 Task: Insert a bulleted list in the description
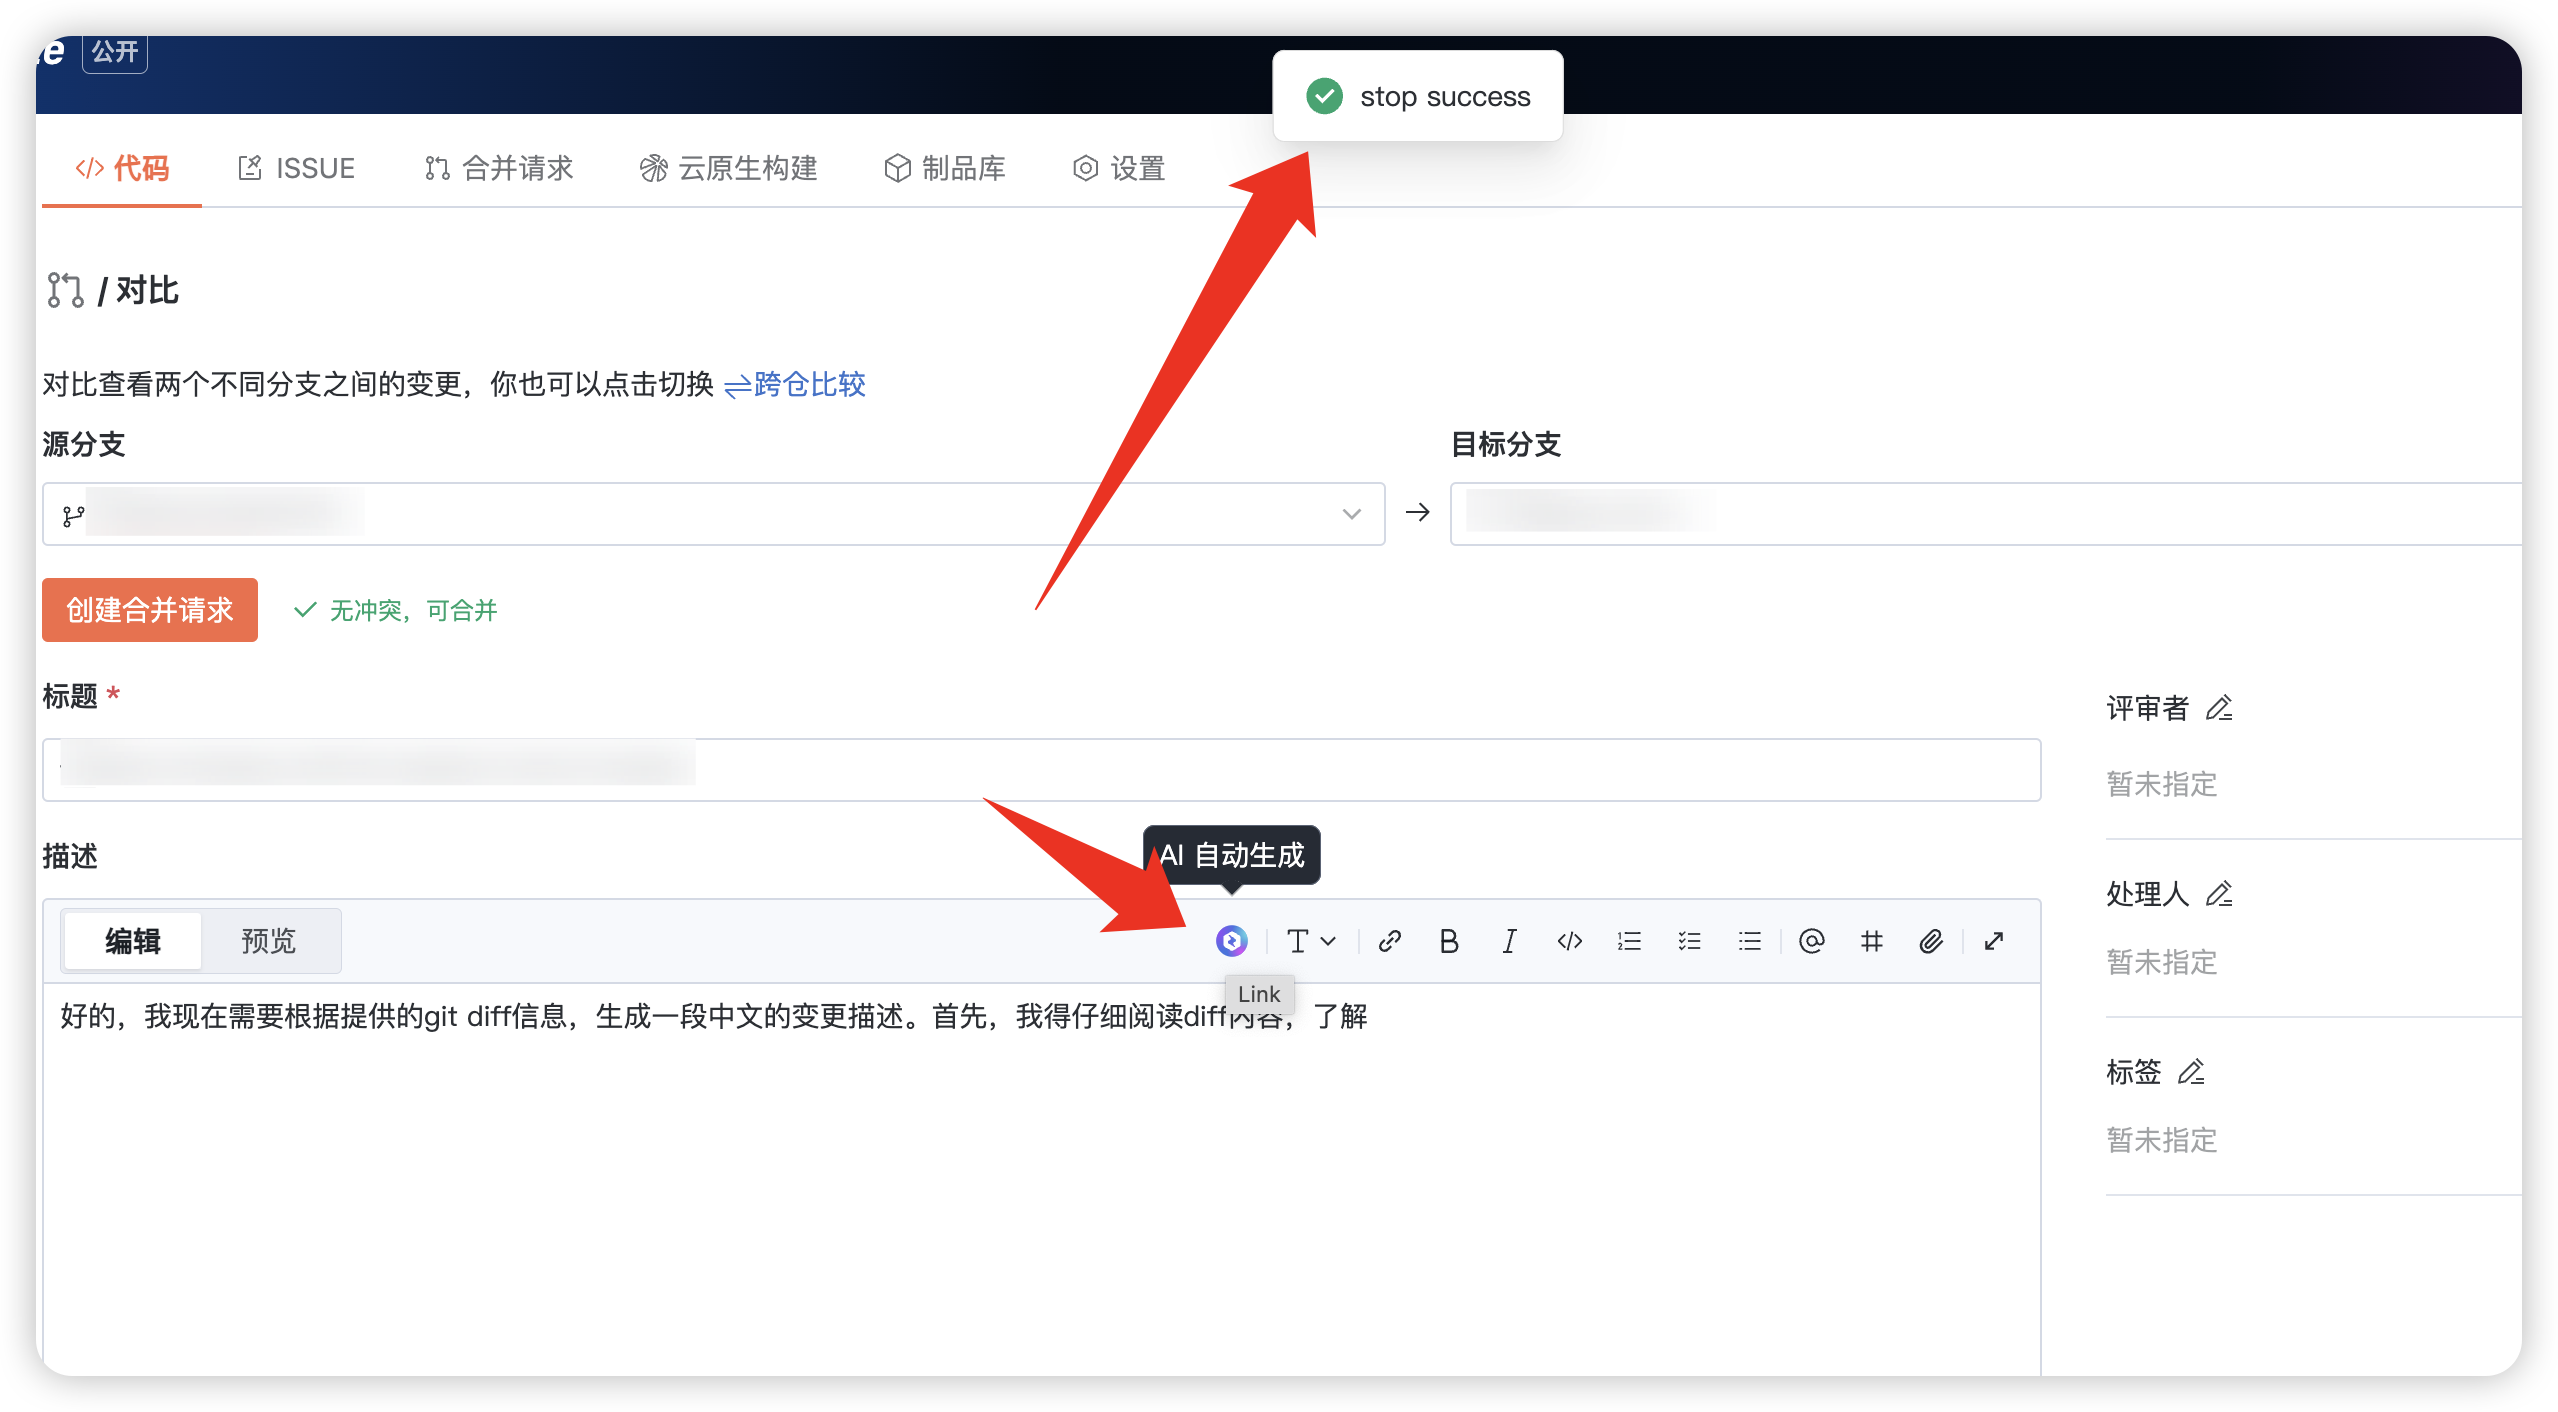(1749, 941)
